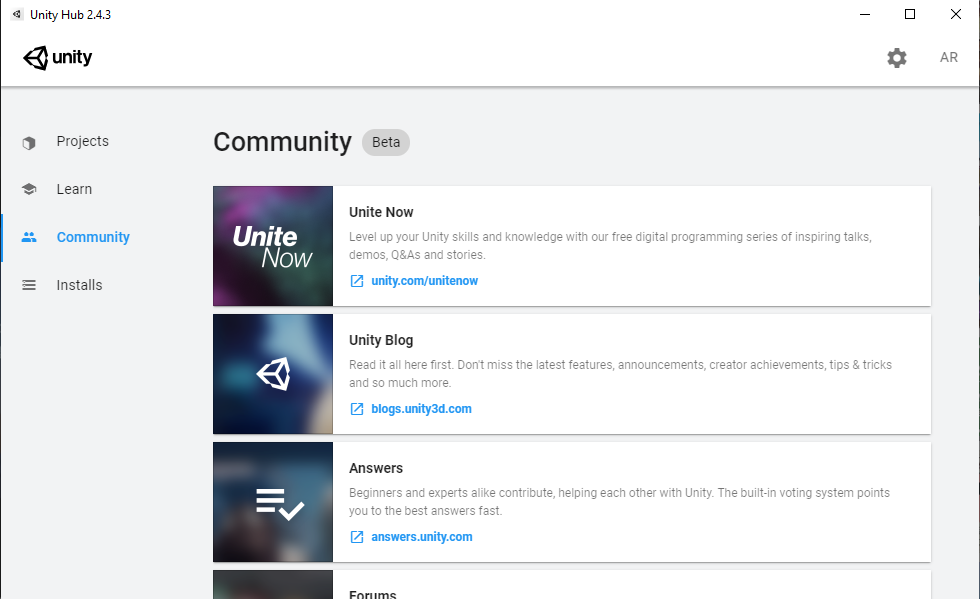Click the Unity logo in the header
Image resolution: width=980 pixels, height=599 pixels.
coord(58,58)
